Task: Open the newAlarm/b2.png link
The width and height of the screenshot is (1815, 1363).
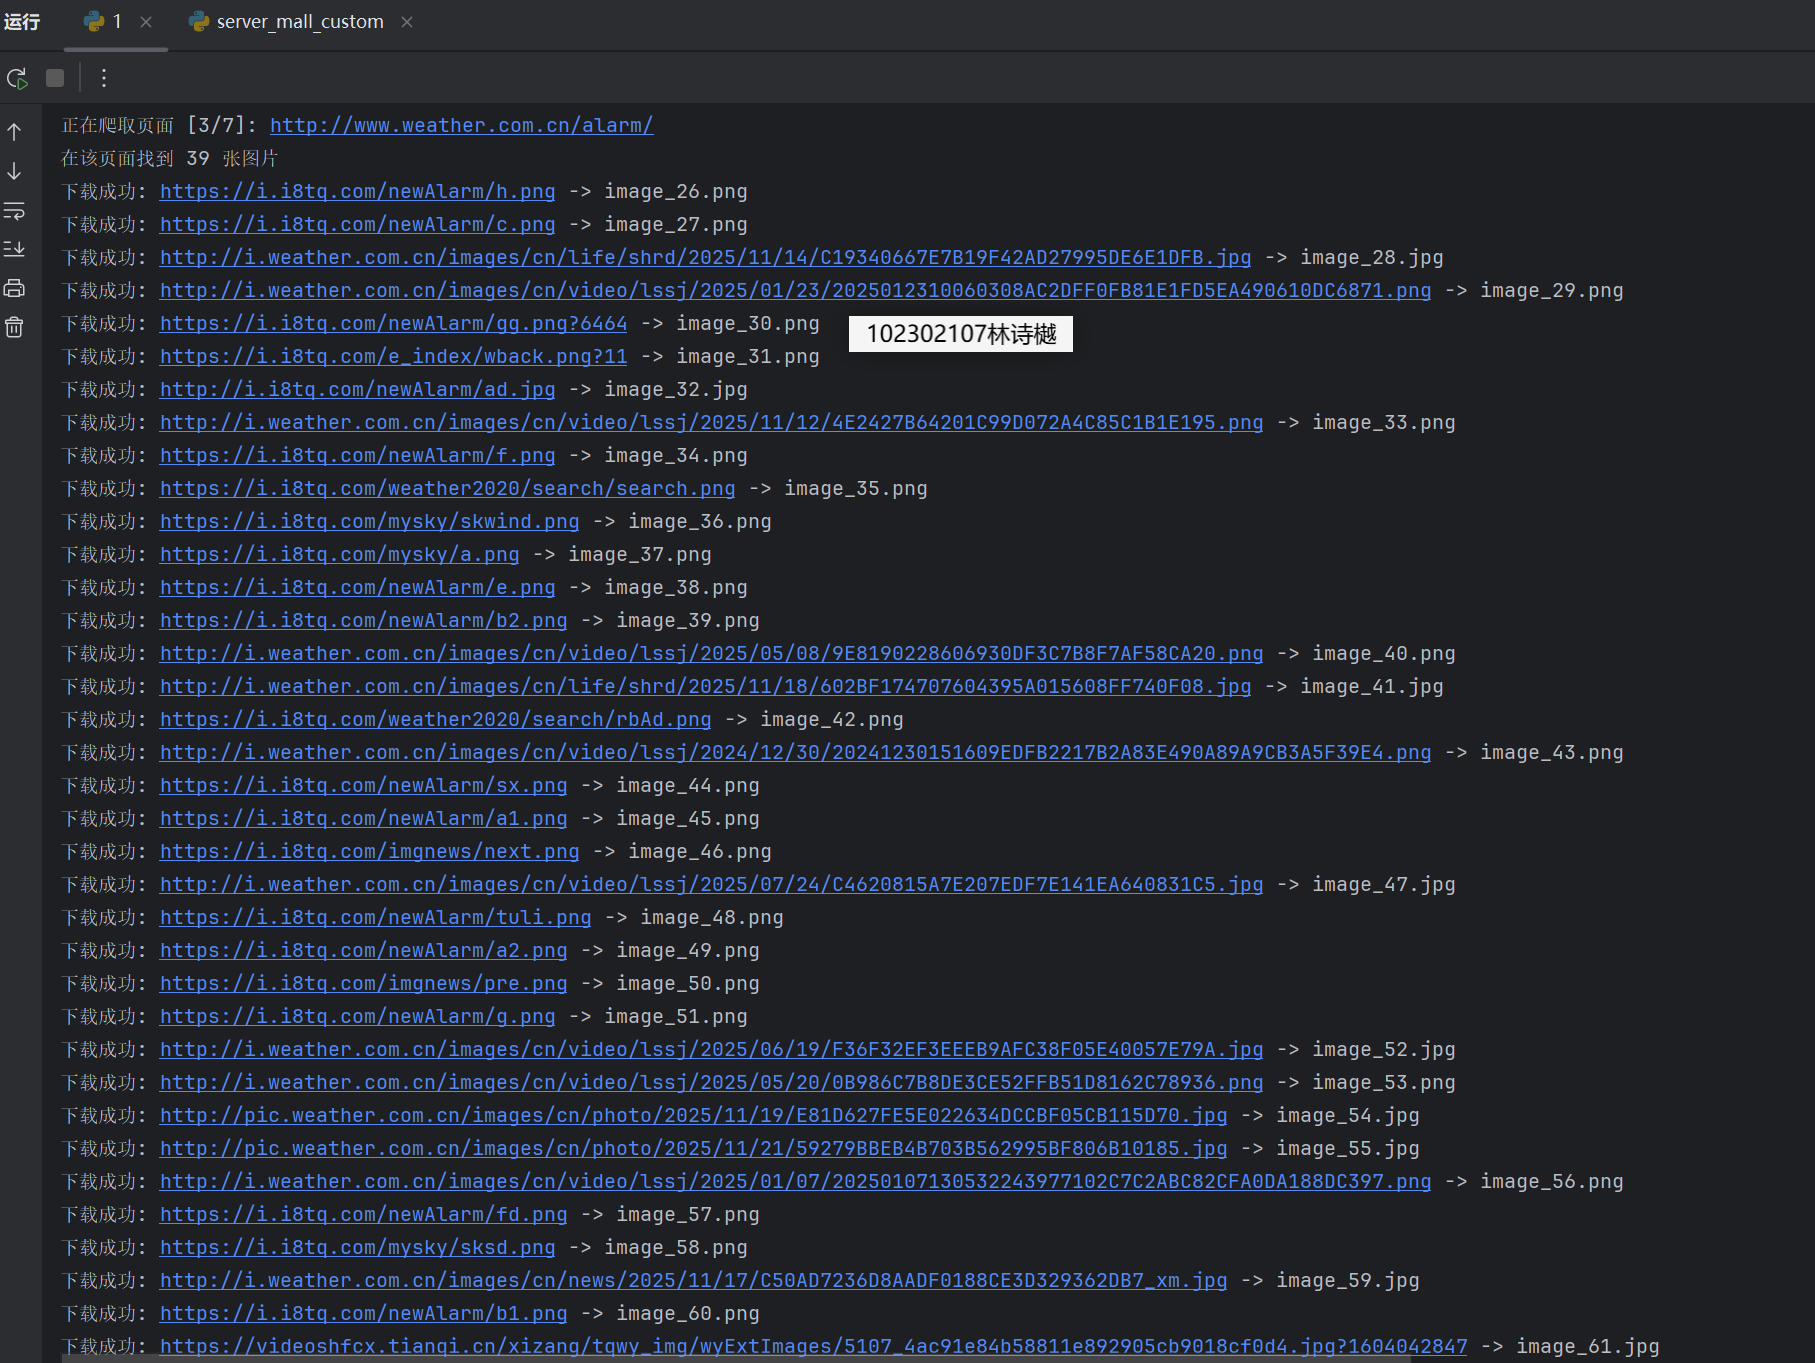Action: tap(363, 620)
